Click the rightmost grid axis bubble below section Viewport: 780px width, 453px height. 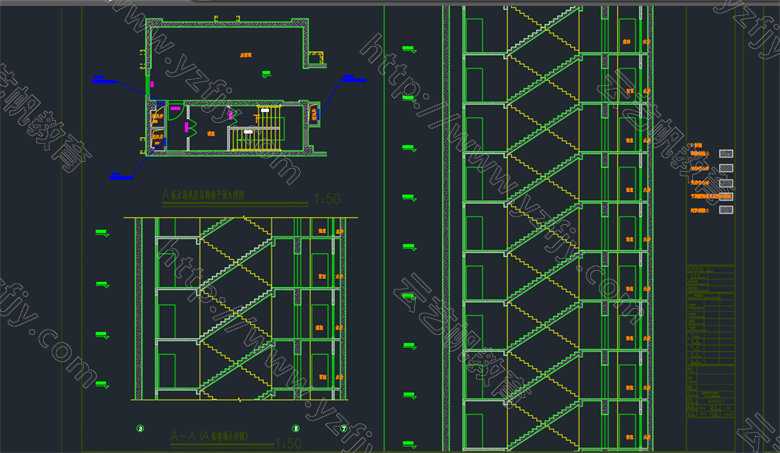click(343, 428)
